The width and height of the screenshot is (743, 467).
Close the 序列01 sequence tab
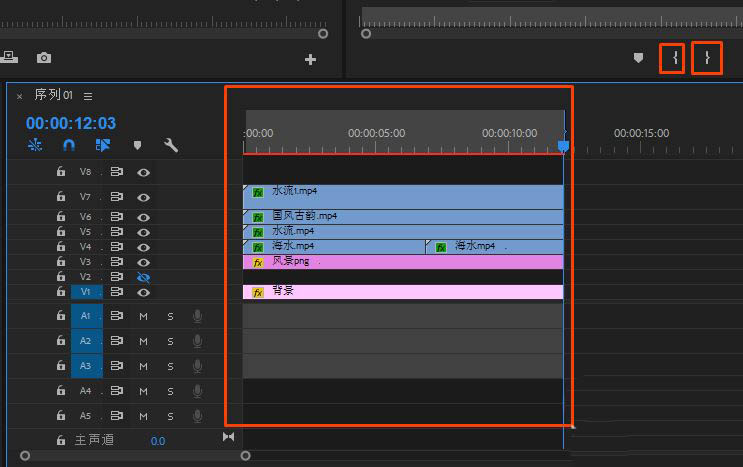(x=19, y=96)
